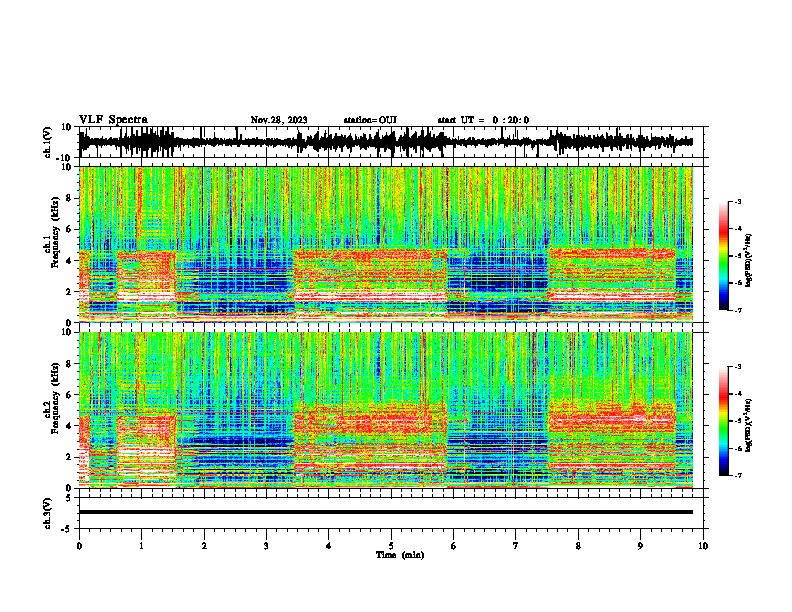This screenshot has height=612, width=792.
Task: Click time tick label "4" on time axis
Action: [x=328, y=546]
